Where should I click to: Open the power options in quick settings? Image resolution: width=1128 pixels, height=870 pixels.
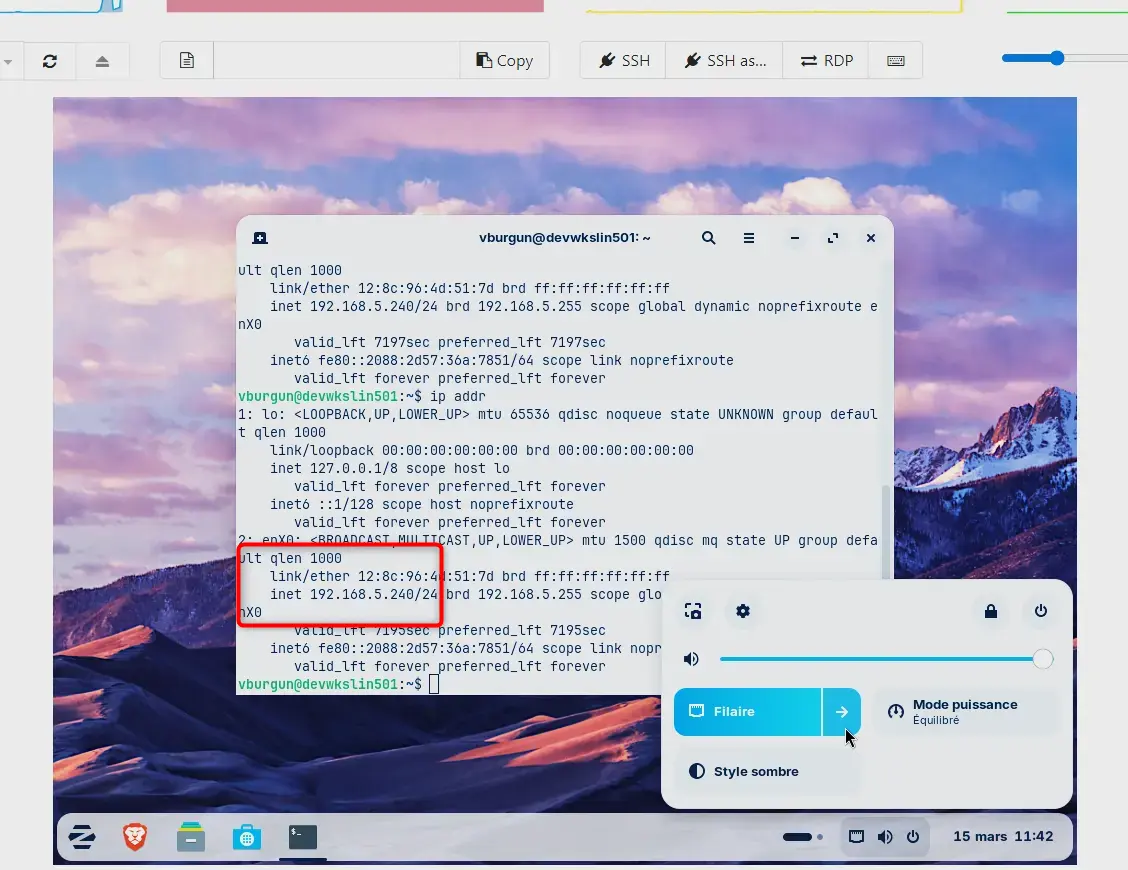coord(1041,611)
